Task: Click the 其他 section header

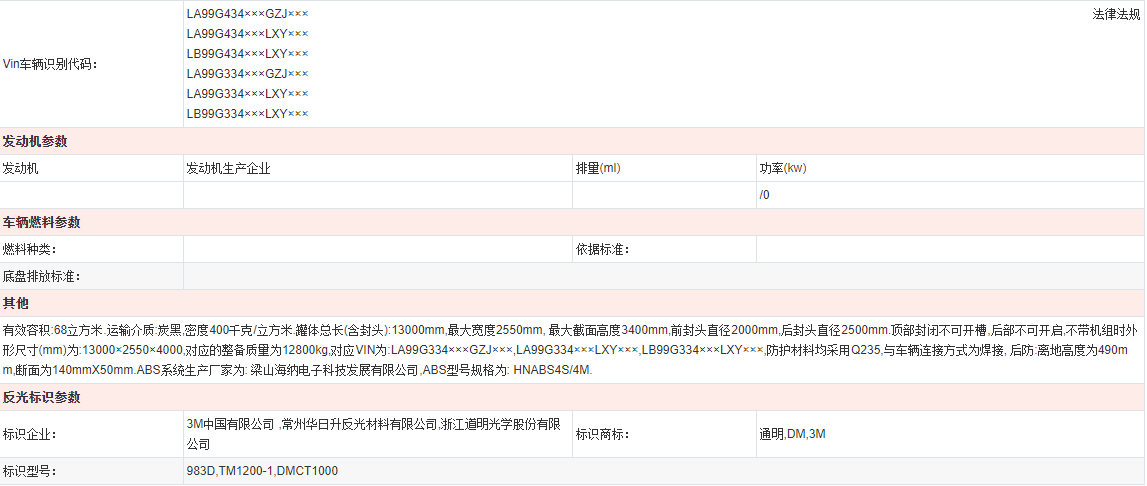Action: [16, 303]
